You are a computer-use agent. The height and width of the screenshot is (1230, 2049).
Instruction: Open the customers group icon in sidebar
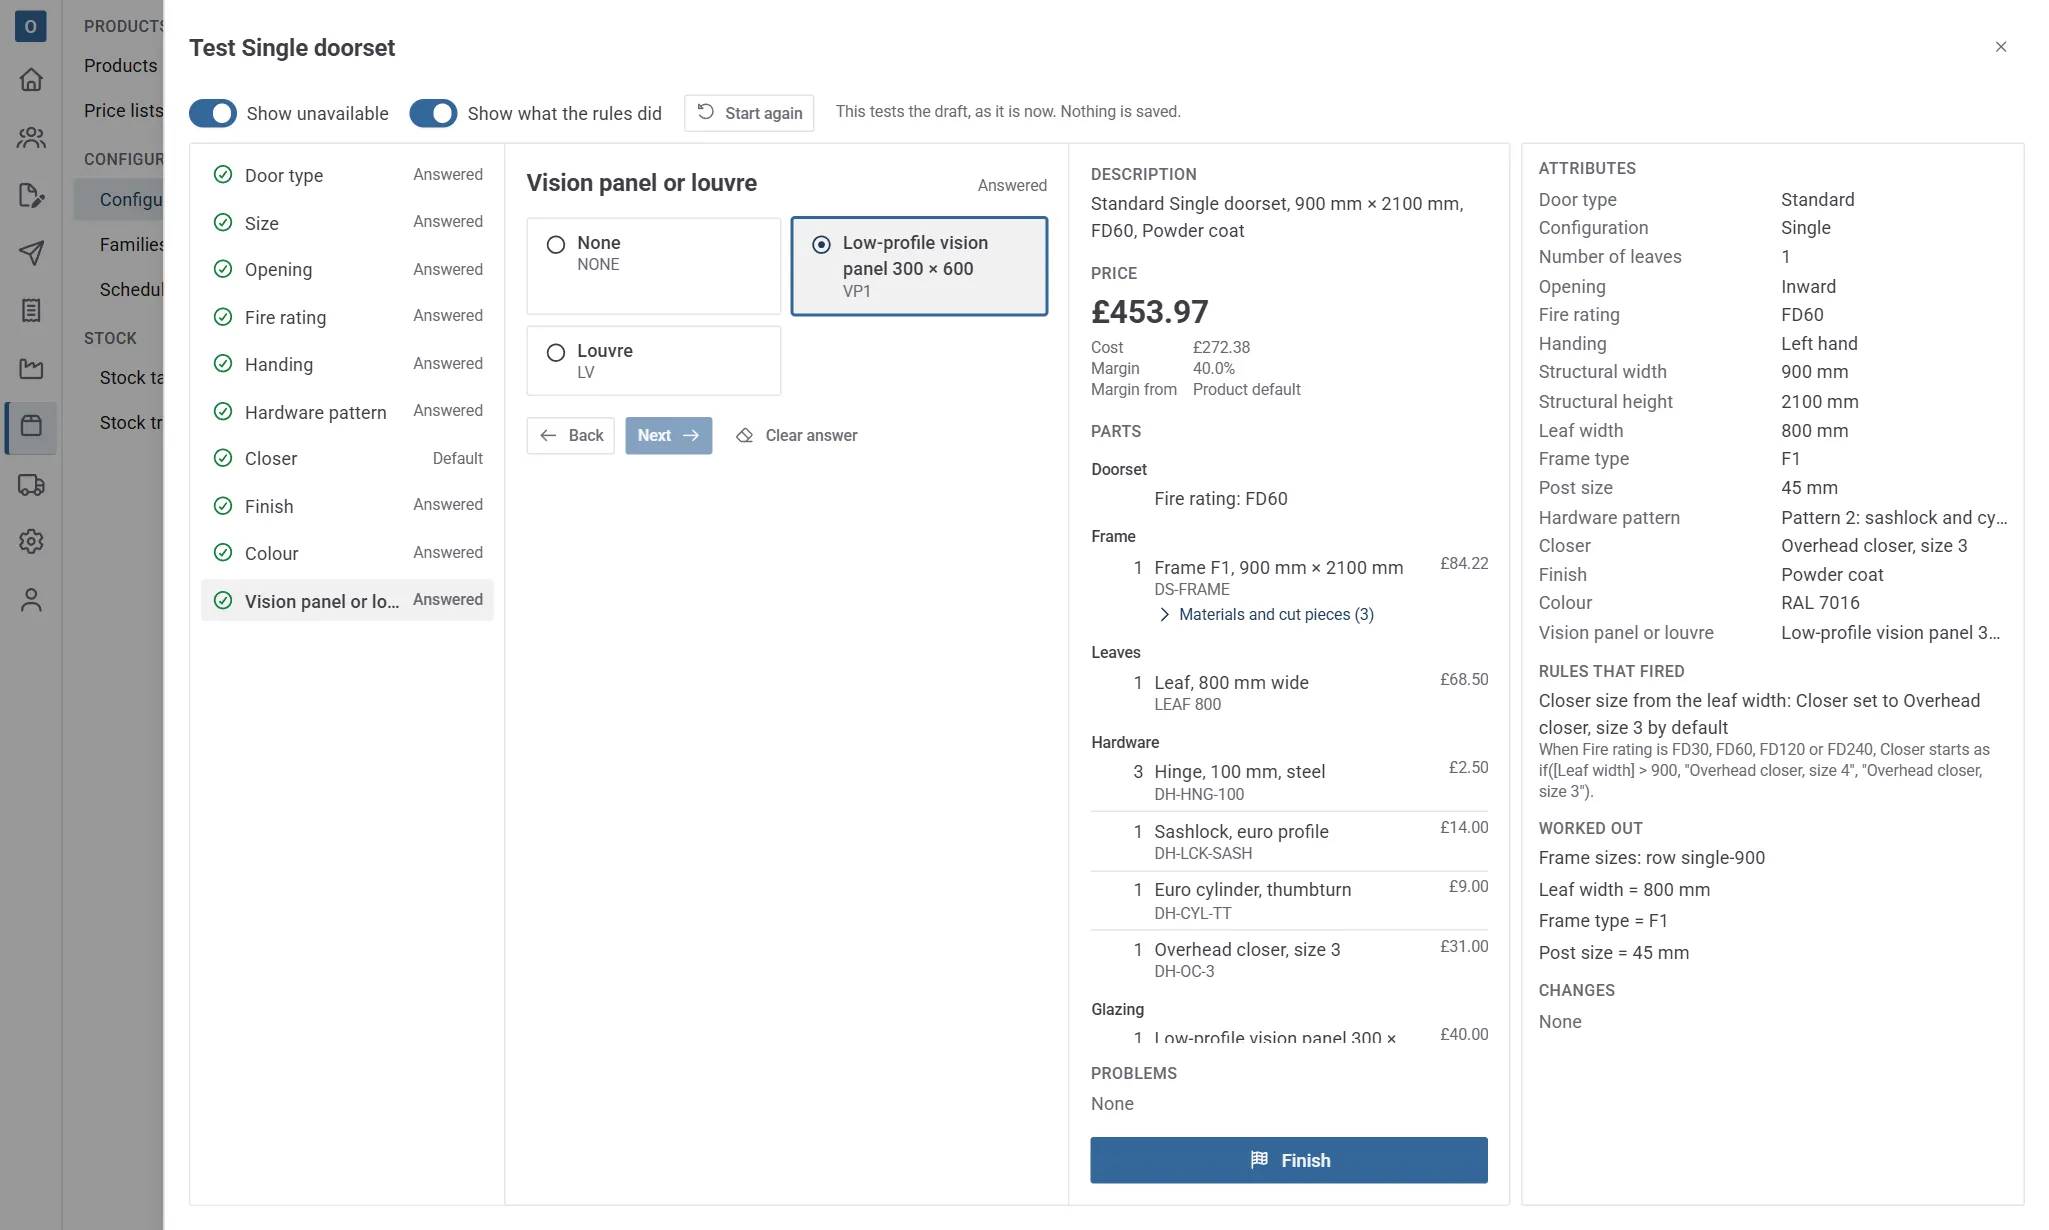tap(31, 138)
